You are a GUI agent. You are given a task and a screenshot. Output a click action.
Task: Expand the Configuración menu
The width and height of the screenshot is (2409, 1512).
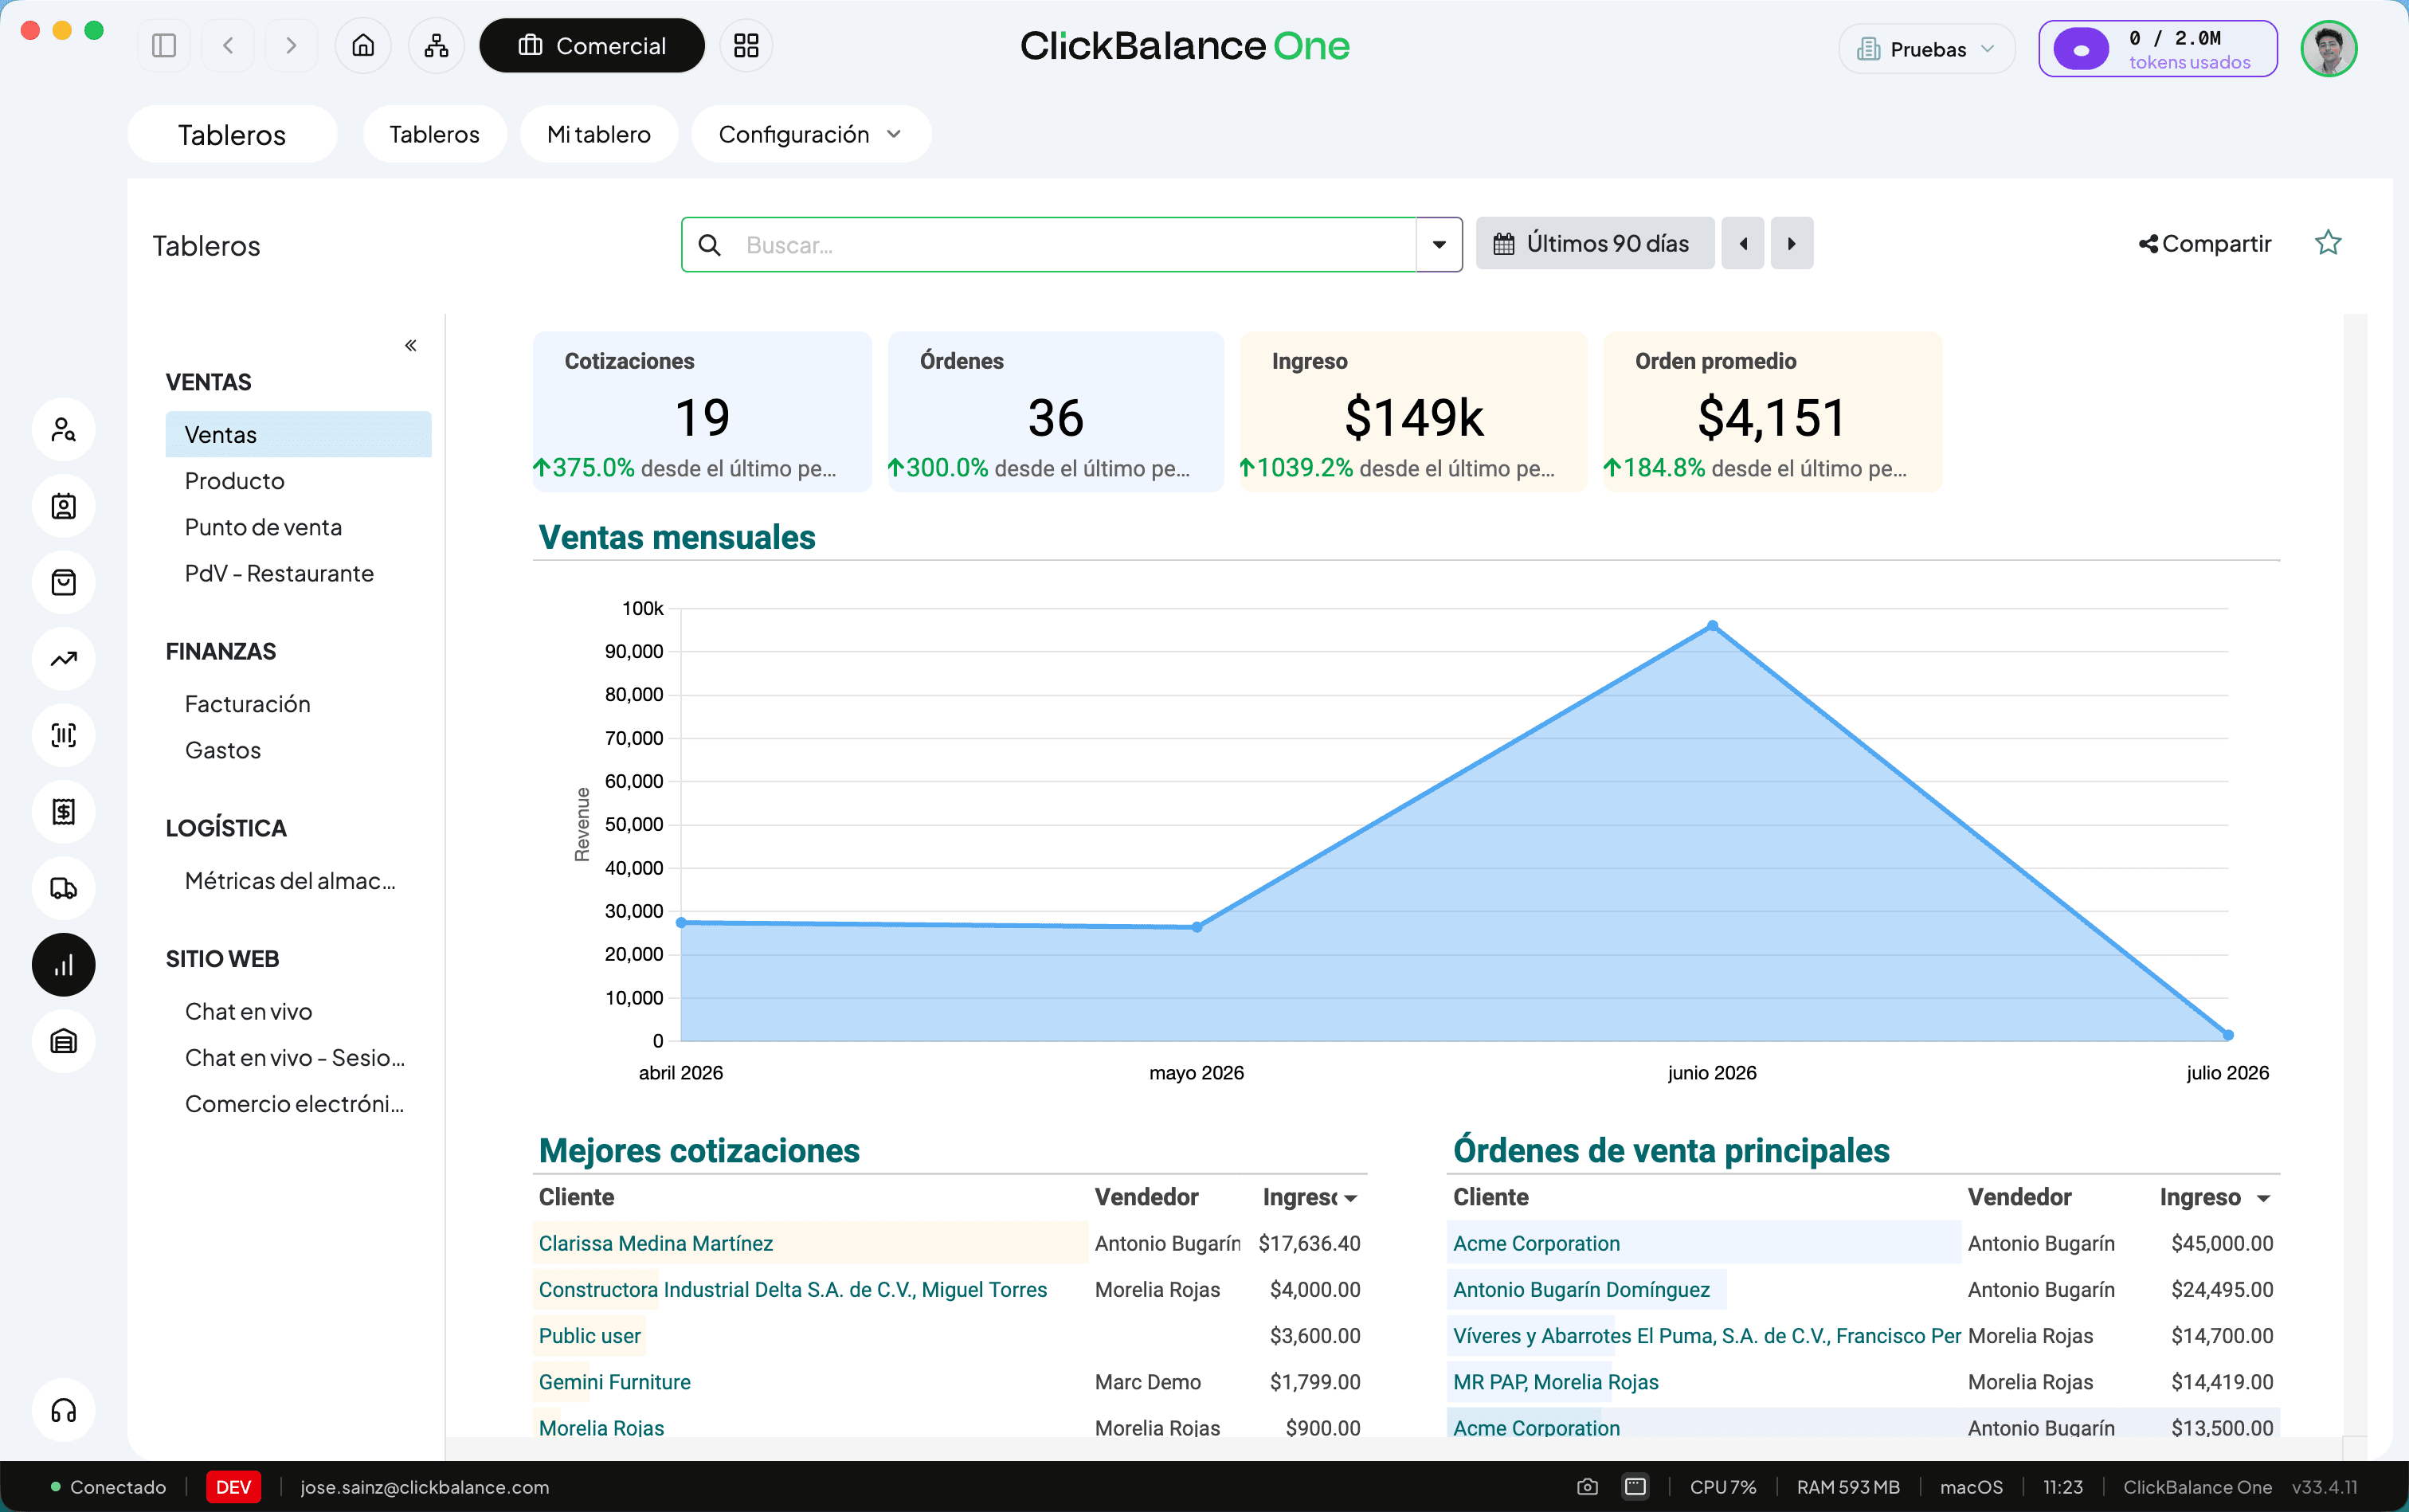[811, 134]
